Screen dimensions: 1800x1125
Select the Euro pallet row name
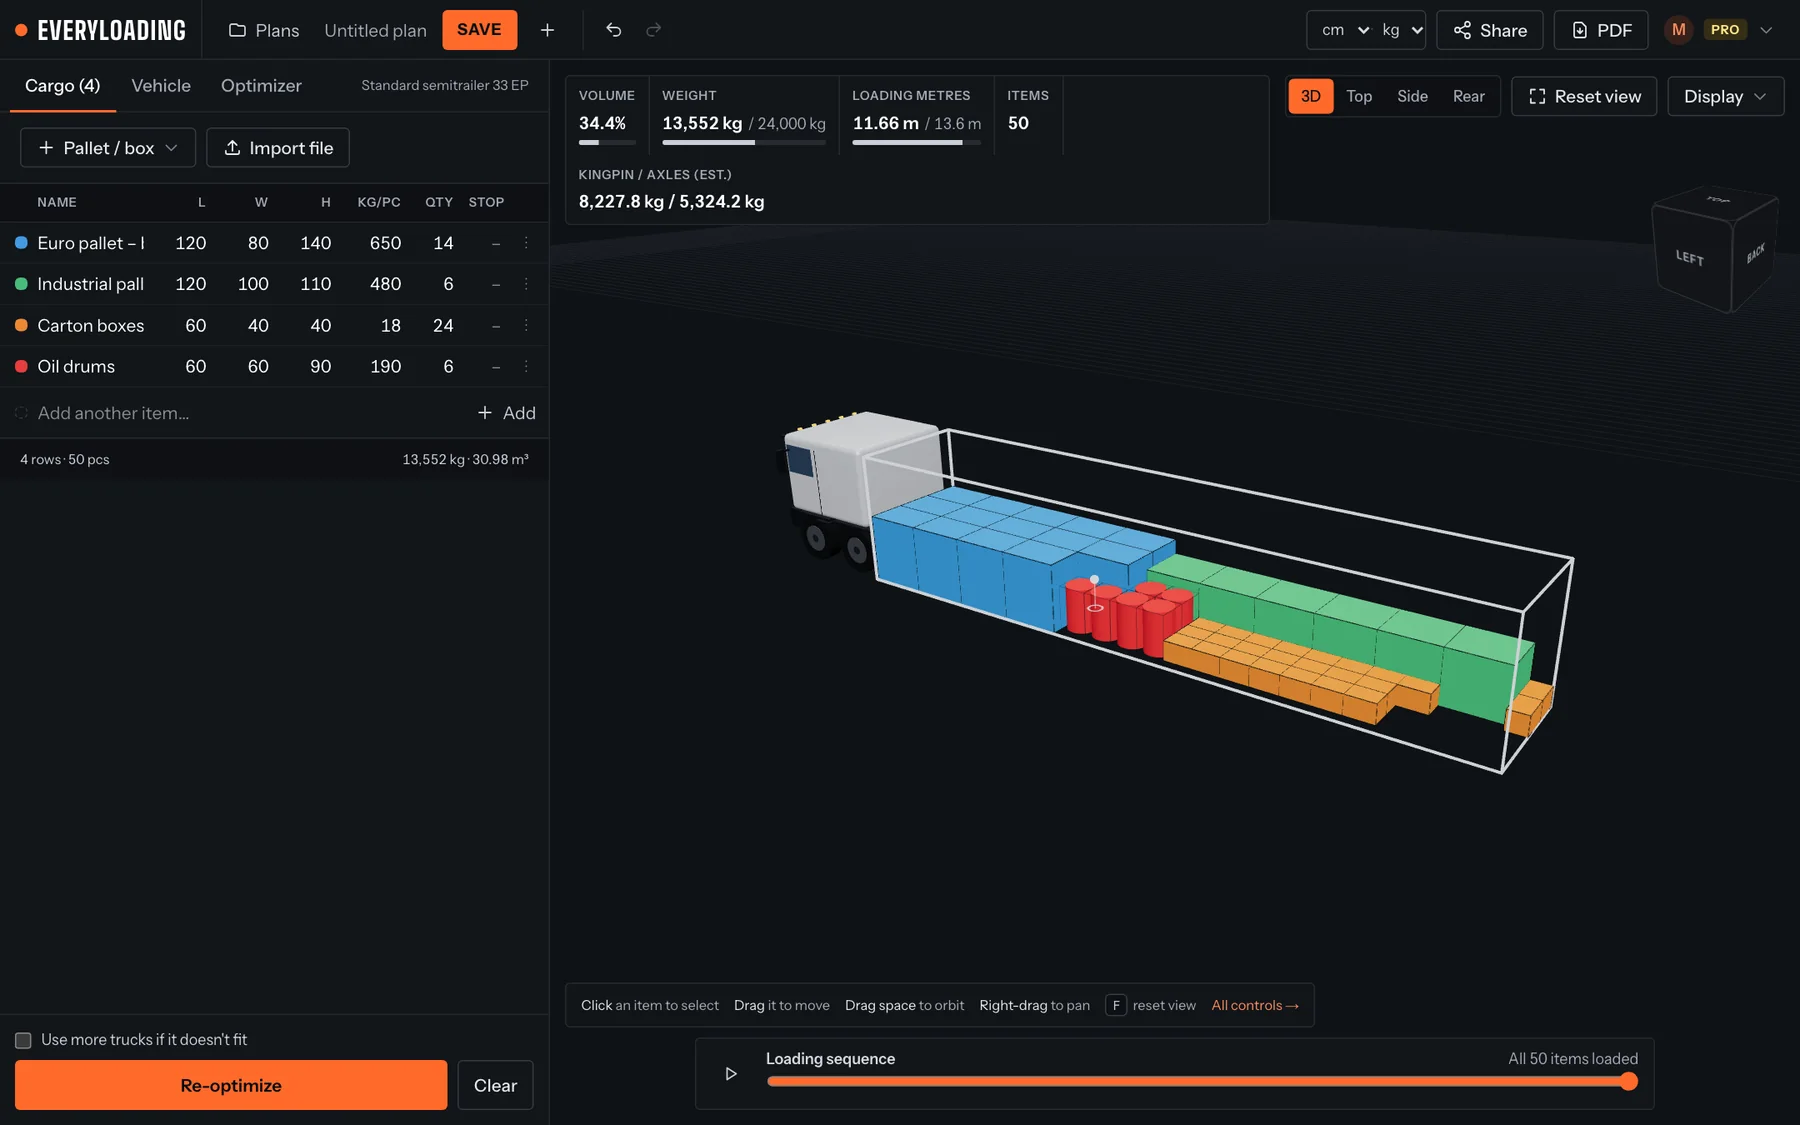[x=91, y=243]
